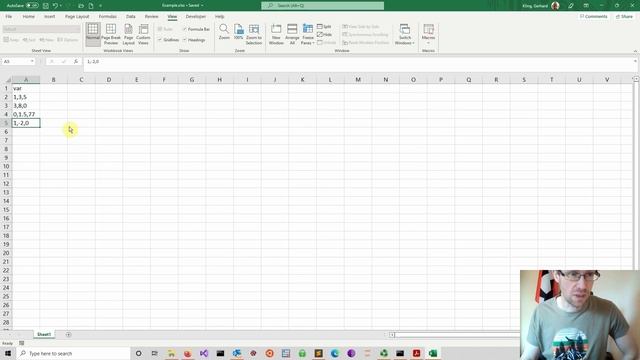Select cell containing 'var'
The width and height of the screenshot is (640, 360).
pos(26,88)
